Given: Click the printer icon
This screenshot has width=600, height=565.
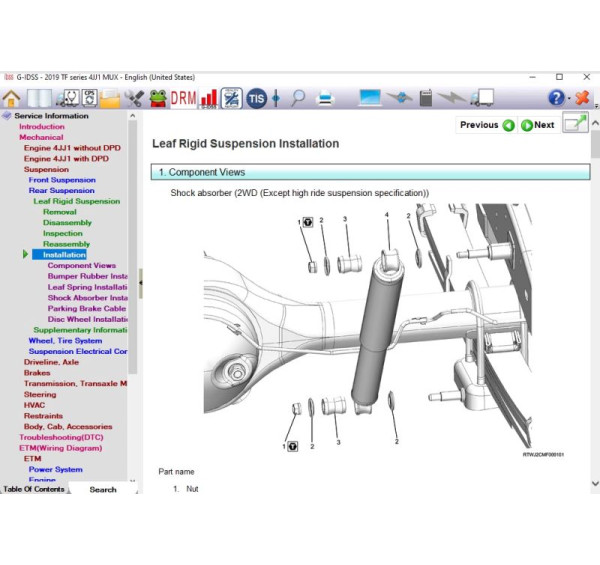Looking at the screenshot, I should [x=325, y=98].
